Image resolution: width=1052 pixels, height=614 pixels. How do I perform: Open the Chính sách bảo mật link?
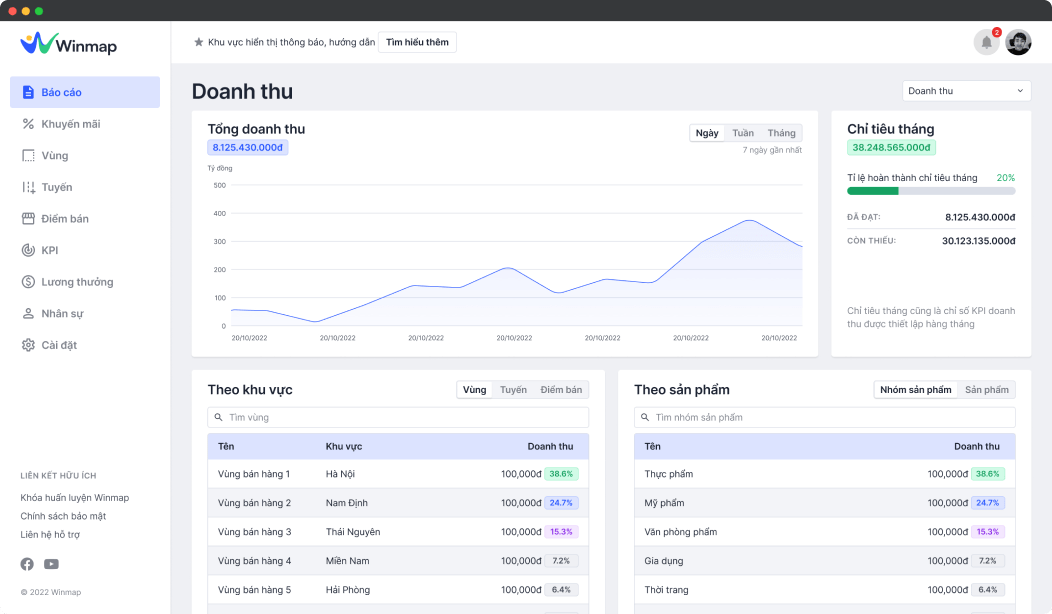coord(63,516)
